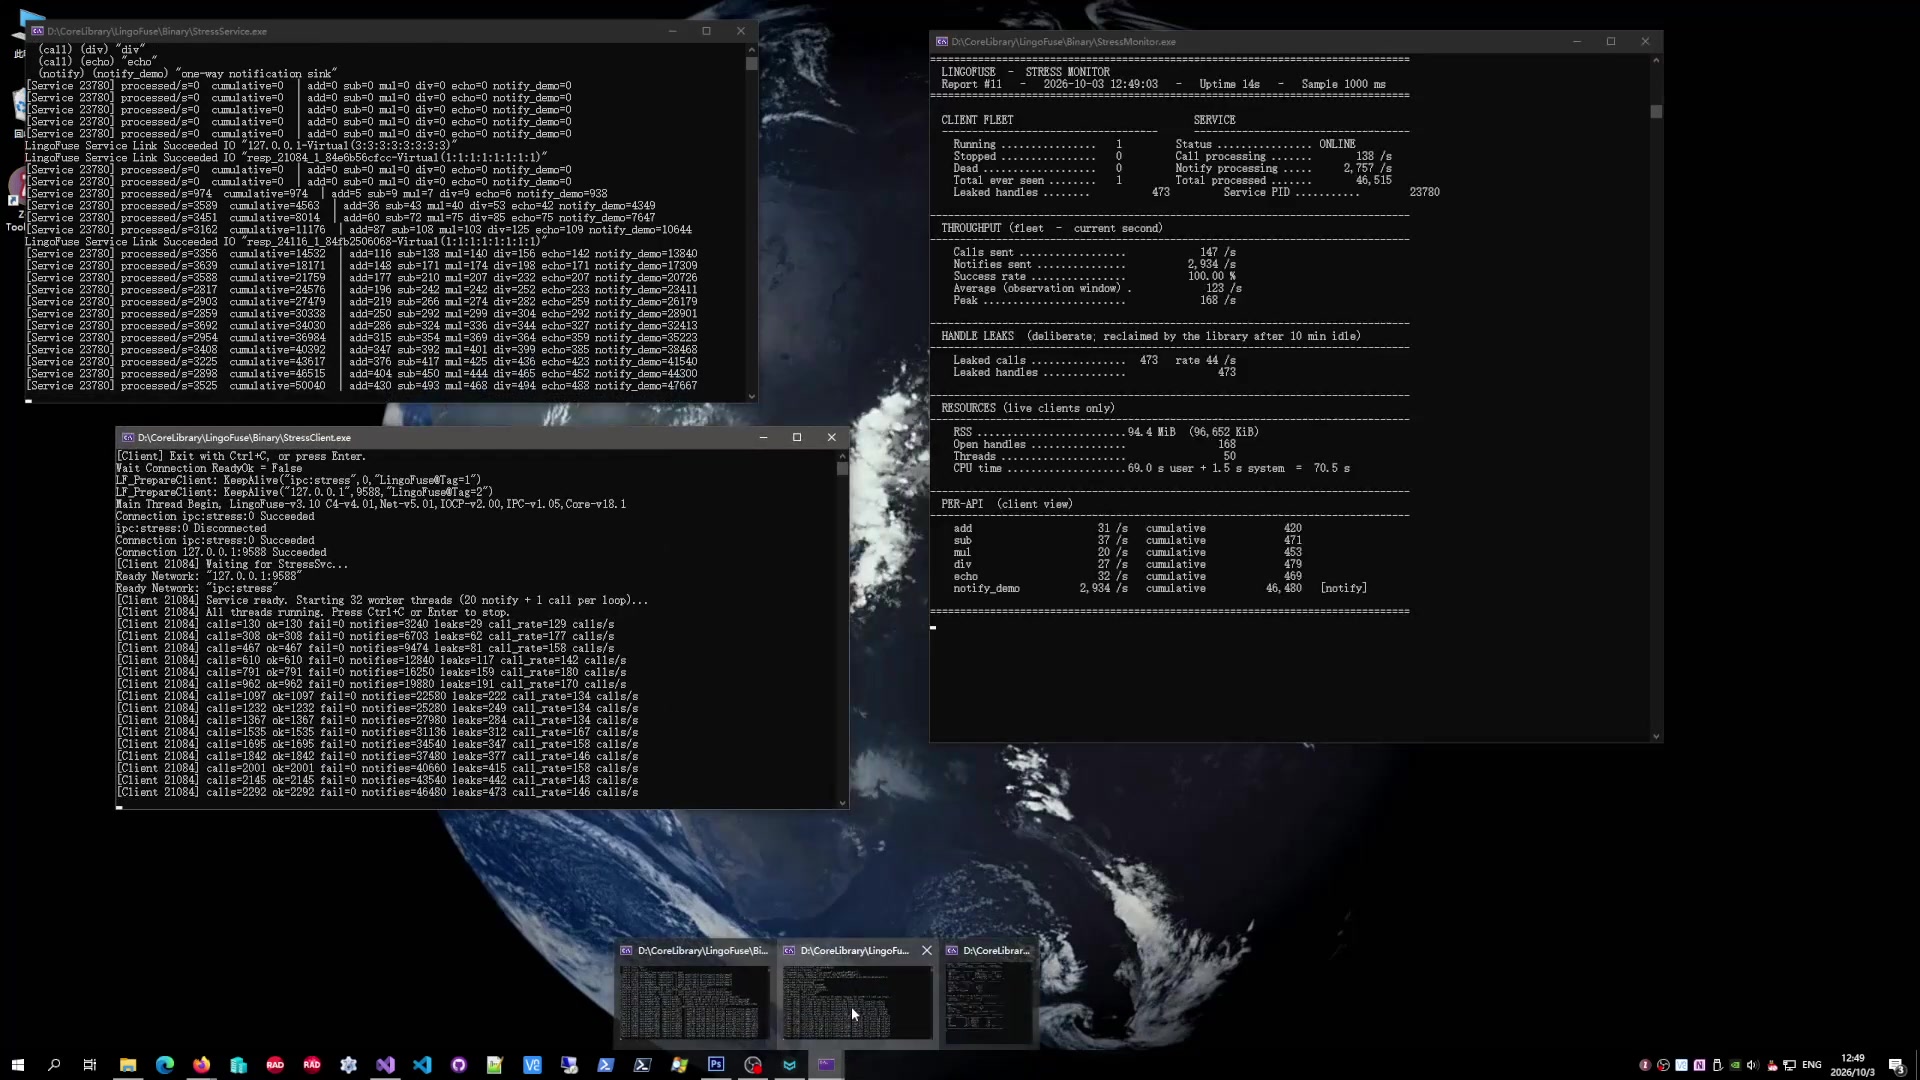1920x1080 pixels.
Task: Open notification center with 3 alerts
Action: coord(1896,1066)
